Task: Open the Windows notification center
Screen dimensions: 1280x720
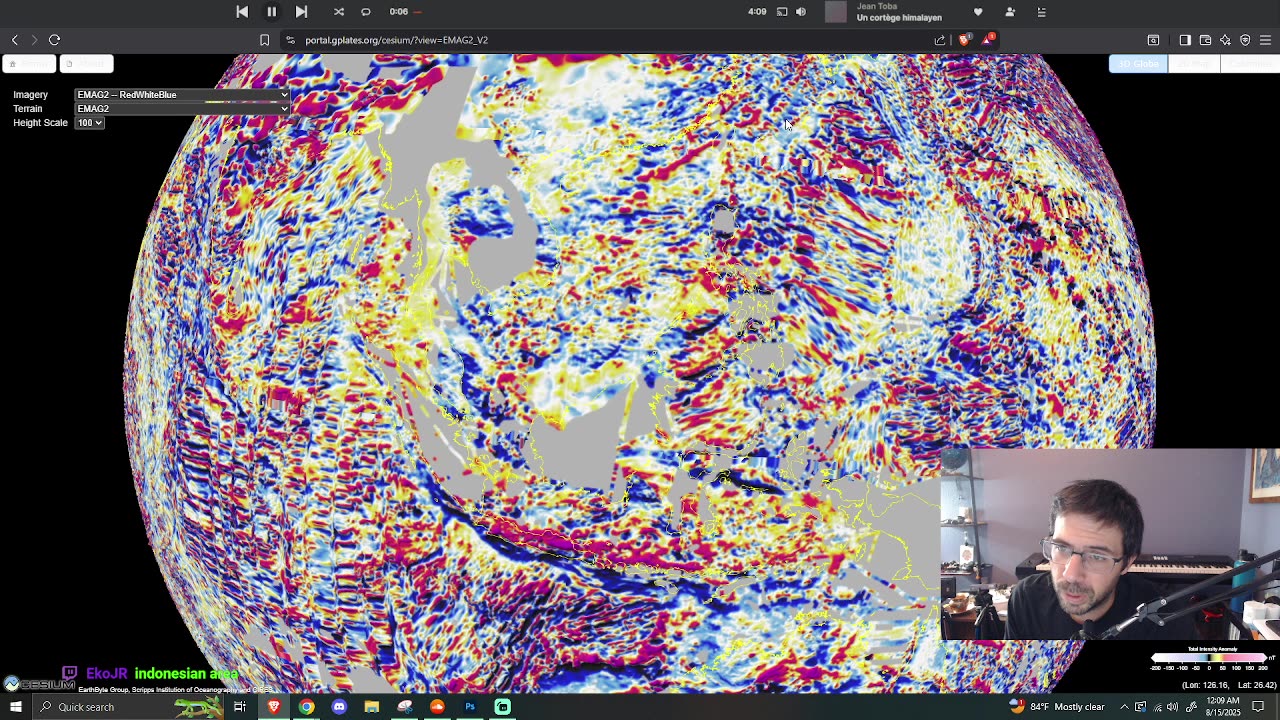Action: pyautogui.click(x=1258, y=707)
